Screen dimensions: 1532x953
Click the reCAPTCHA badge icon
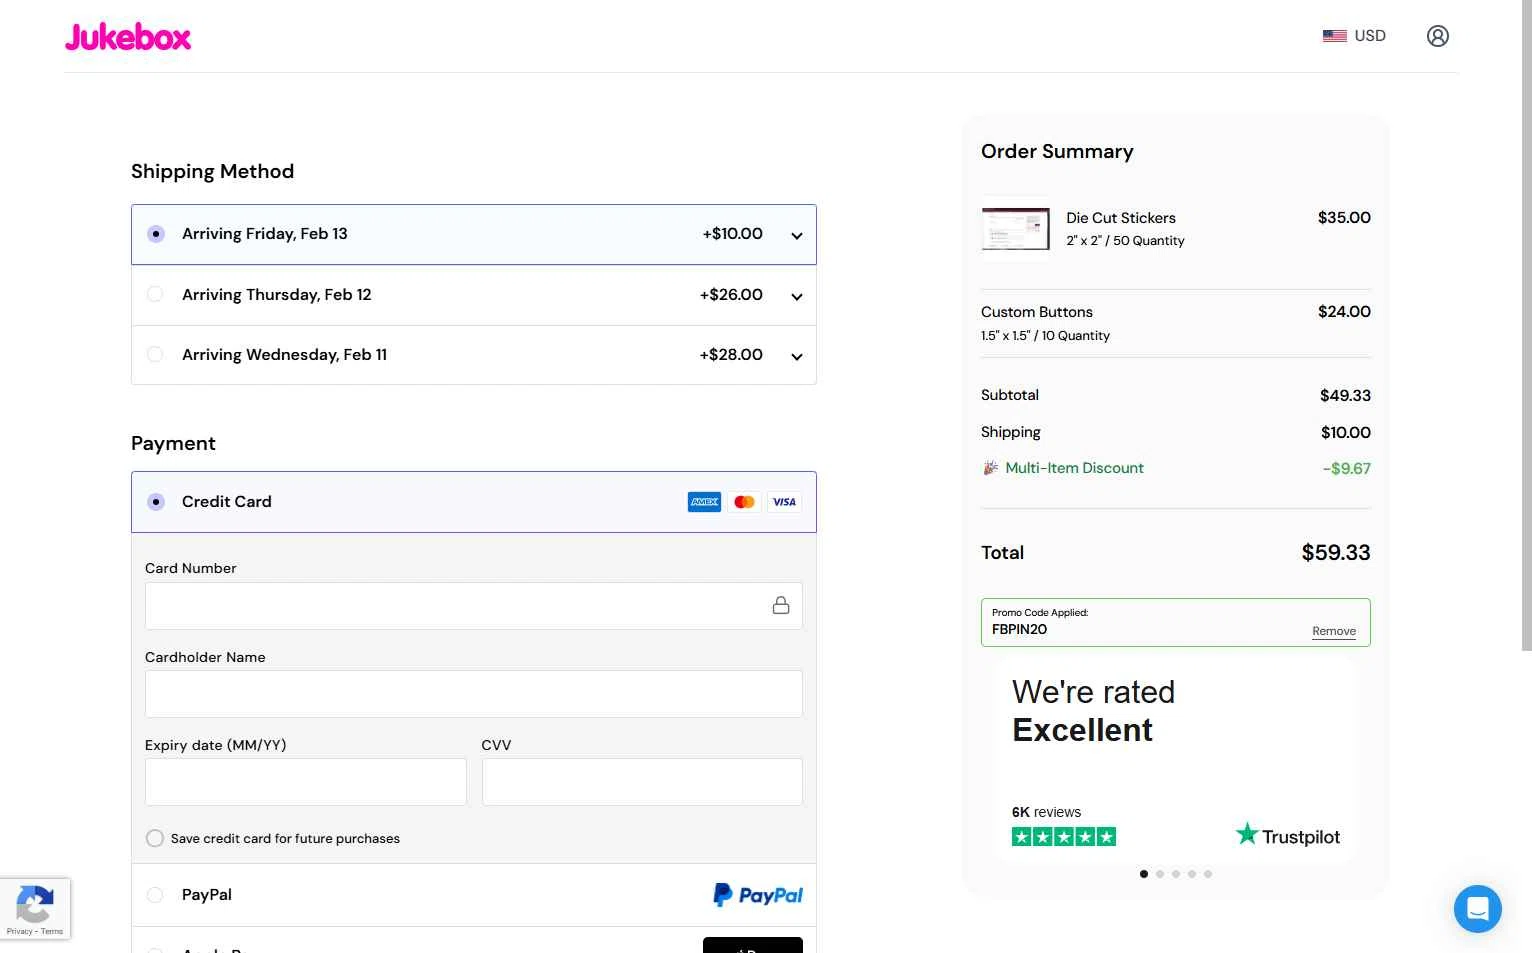pyautogui.click(x=35, y=904)
